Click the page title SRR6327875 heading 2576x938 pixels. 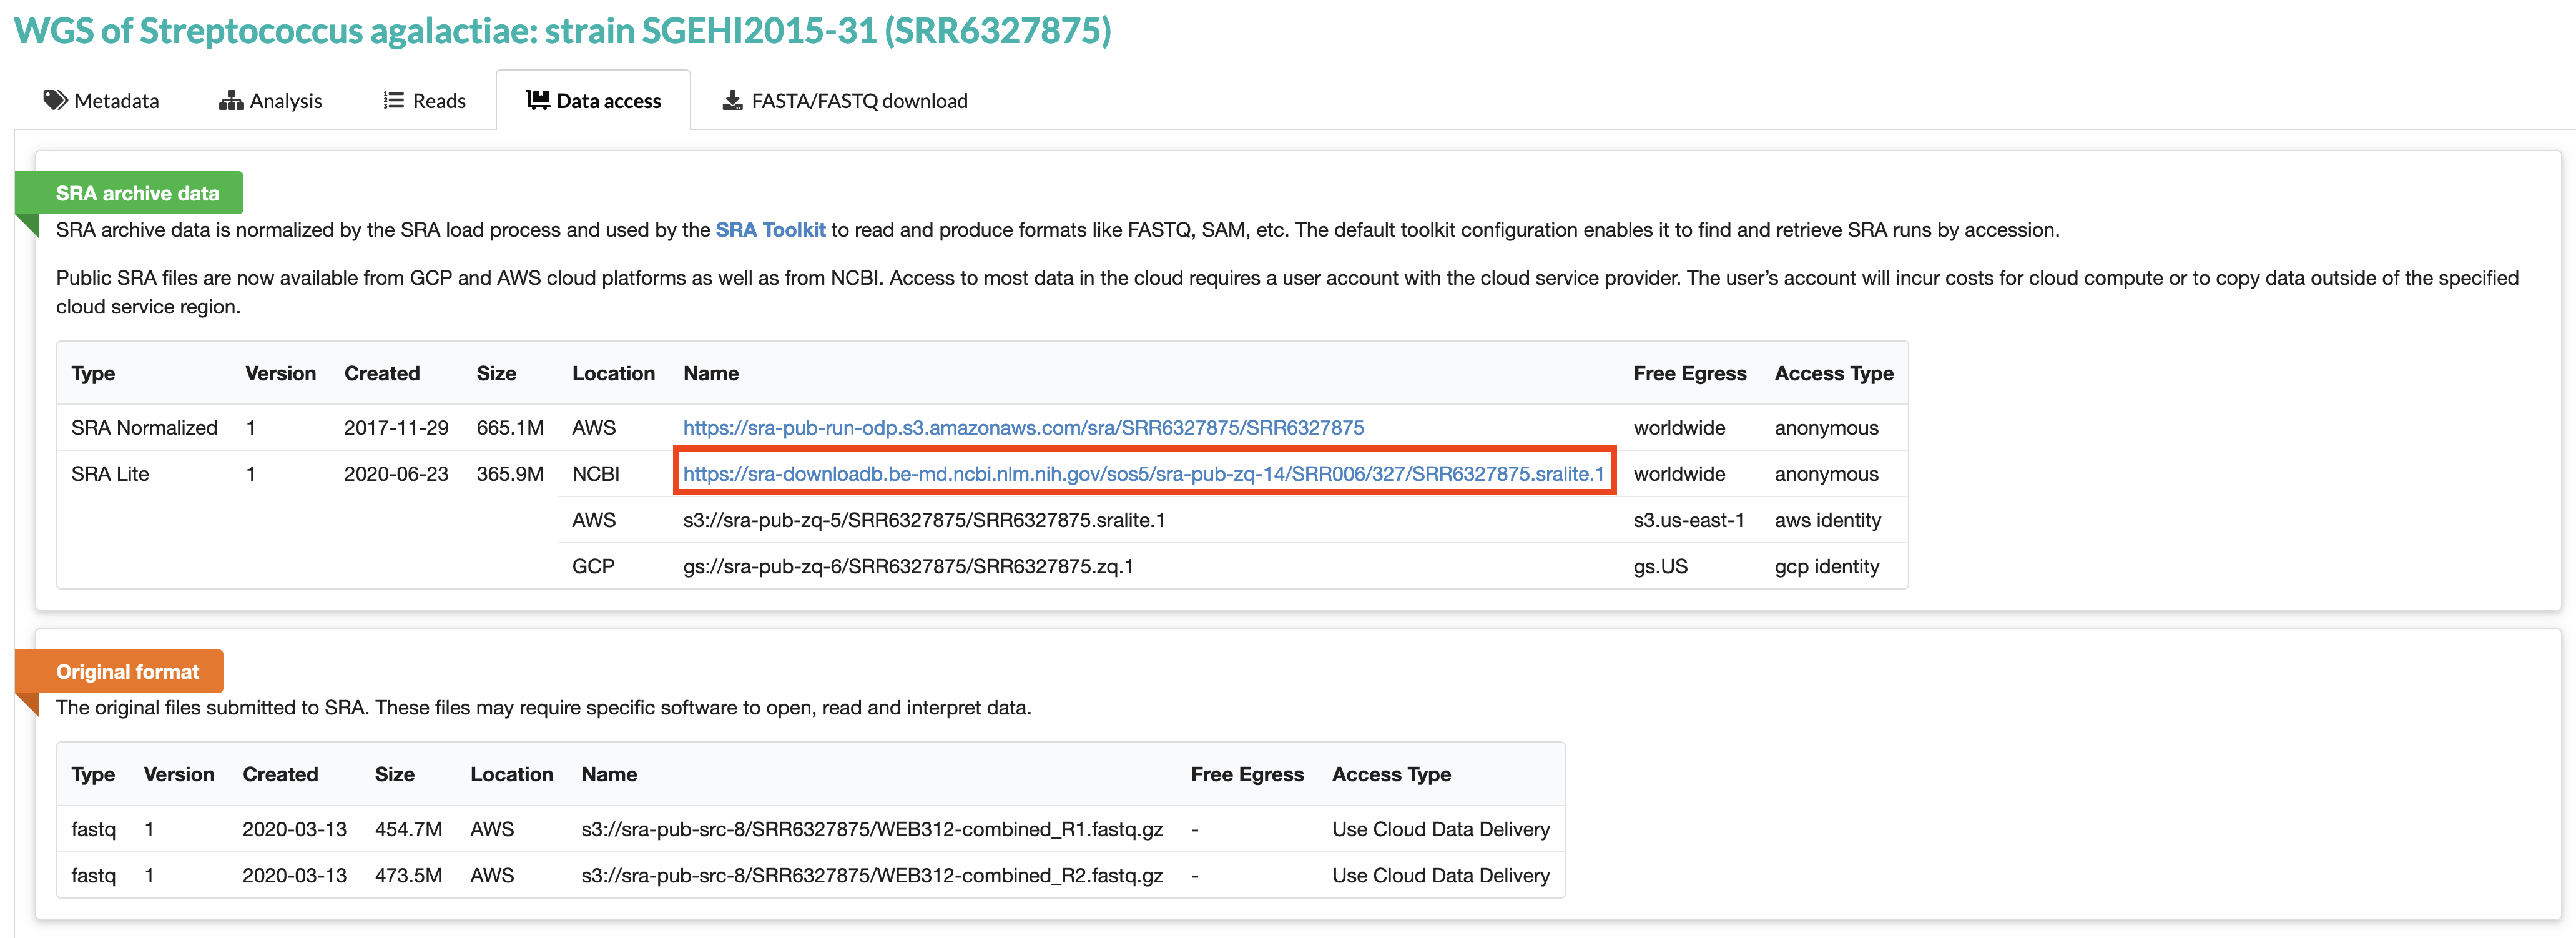click(x=562, y=31)
